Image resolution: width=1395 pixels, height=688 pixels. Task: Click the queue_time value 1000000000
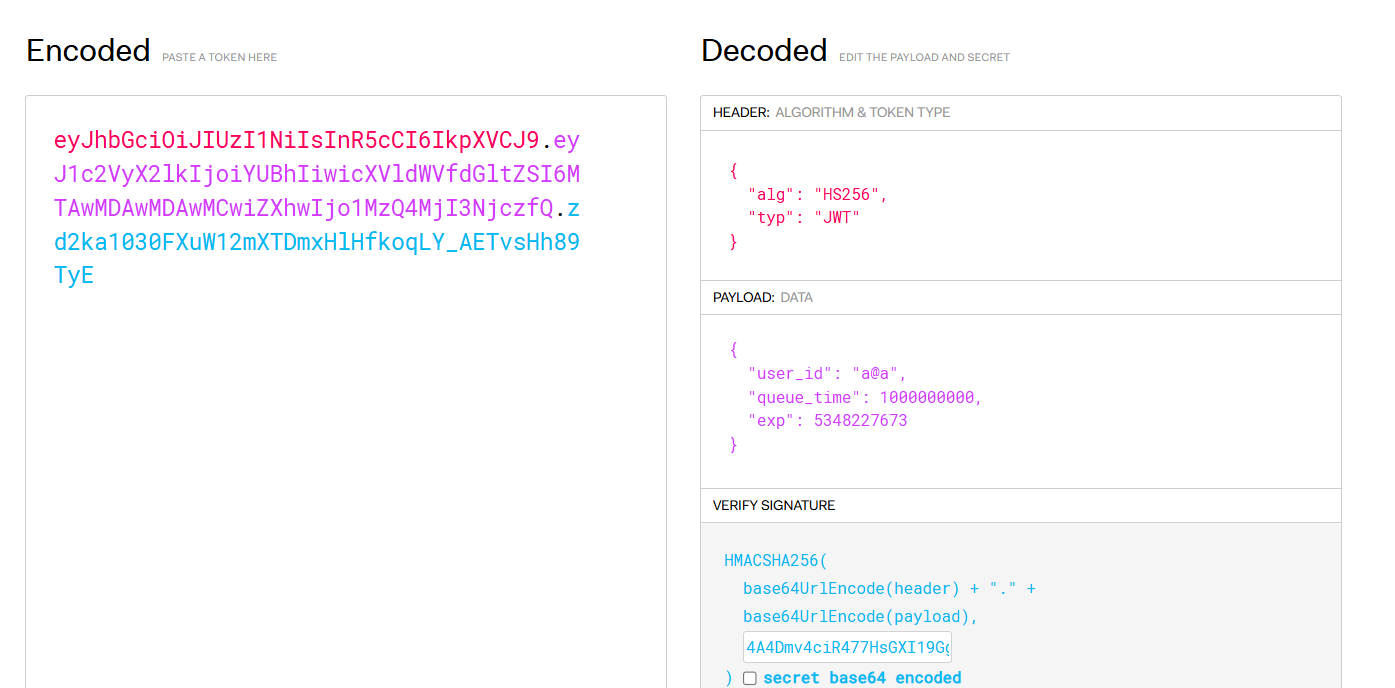pyautogui.click(x=930, y=397)
